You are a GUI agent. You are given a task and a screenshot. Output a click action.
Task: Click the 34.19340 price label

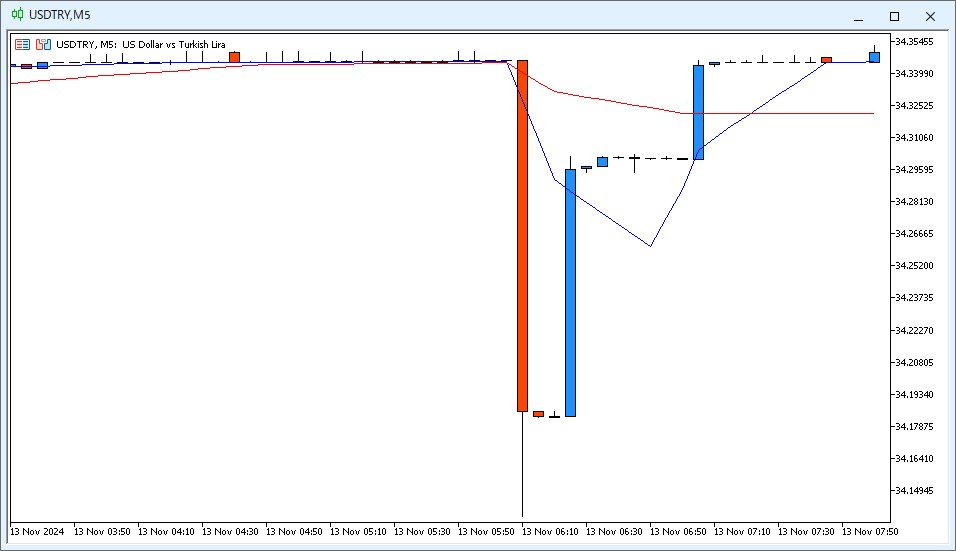tap(914, 394)
